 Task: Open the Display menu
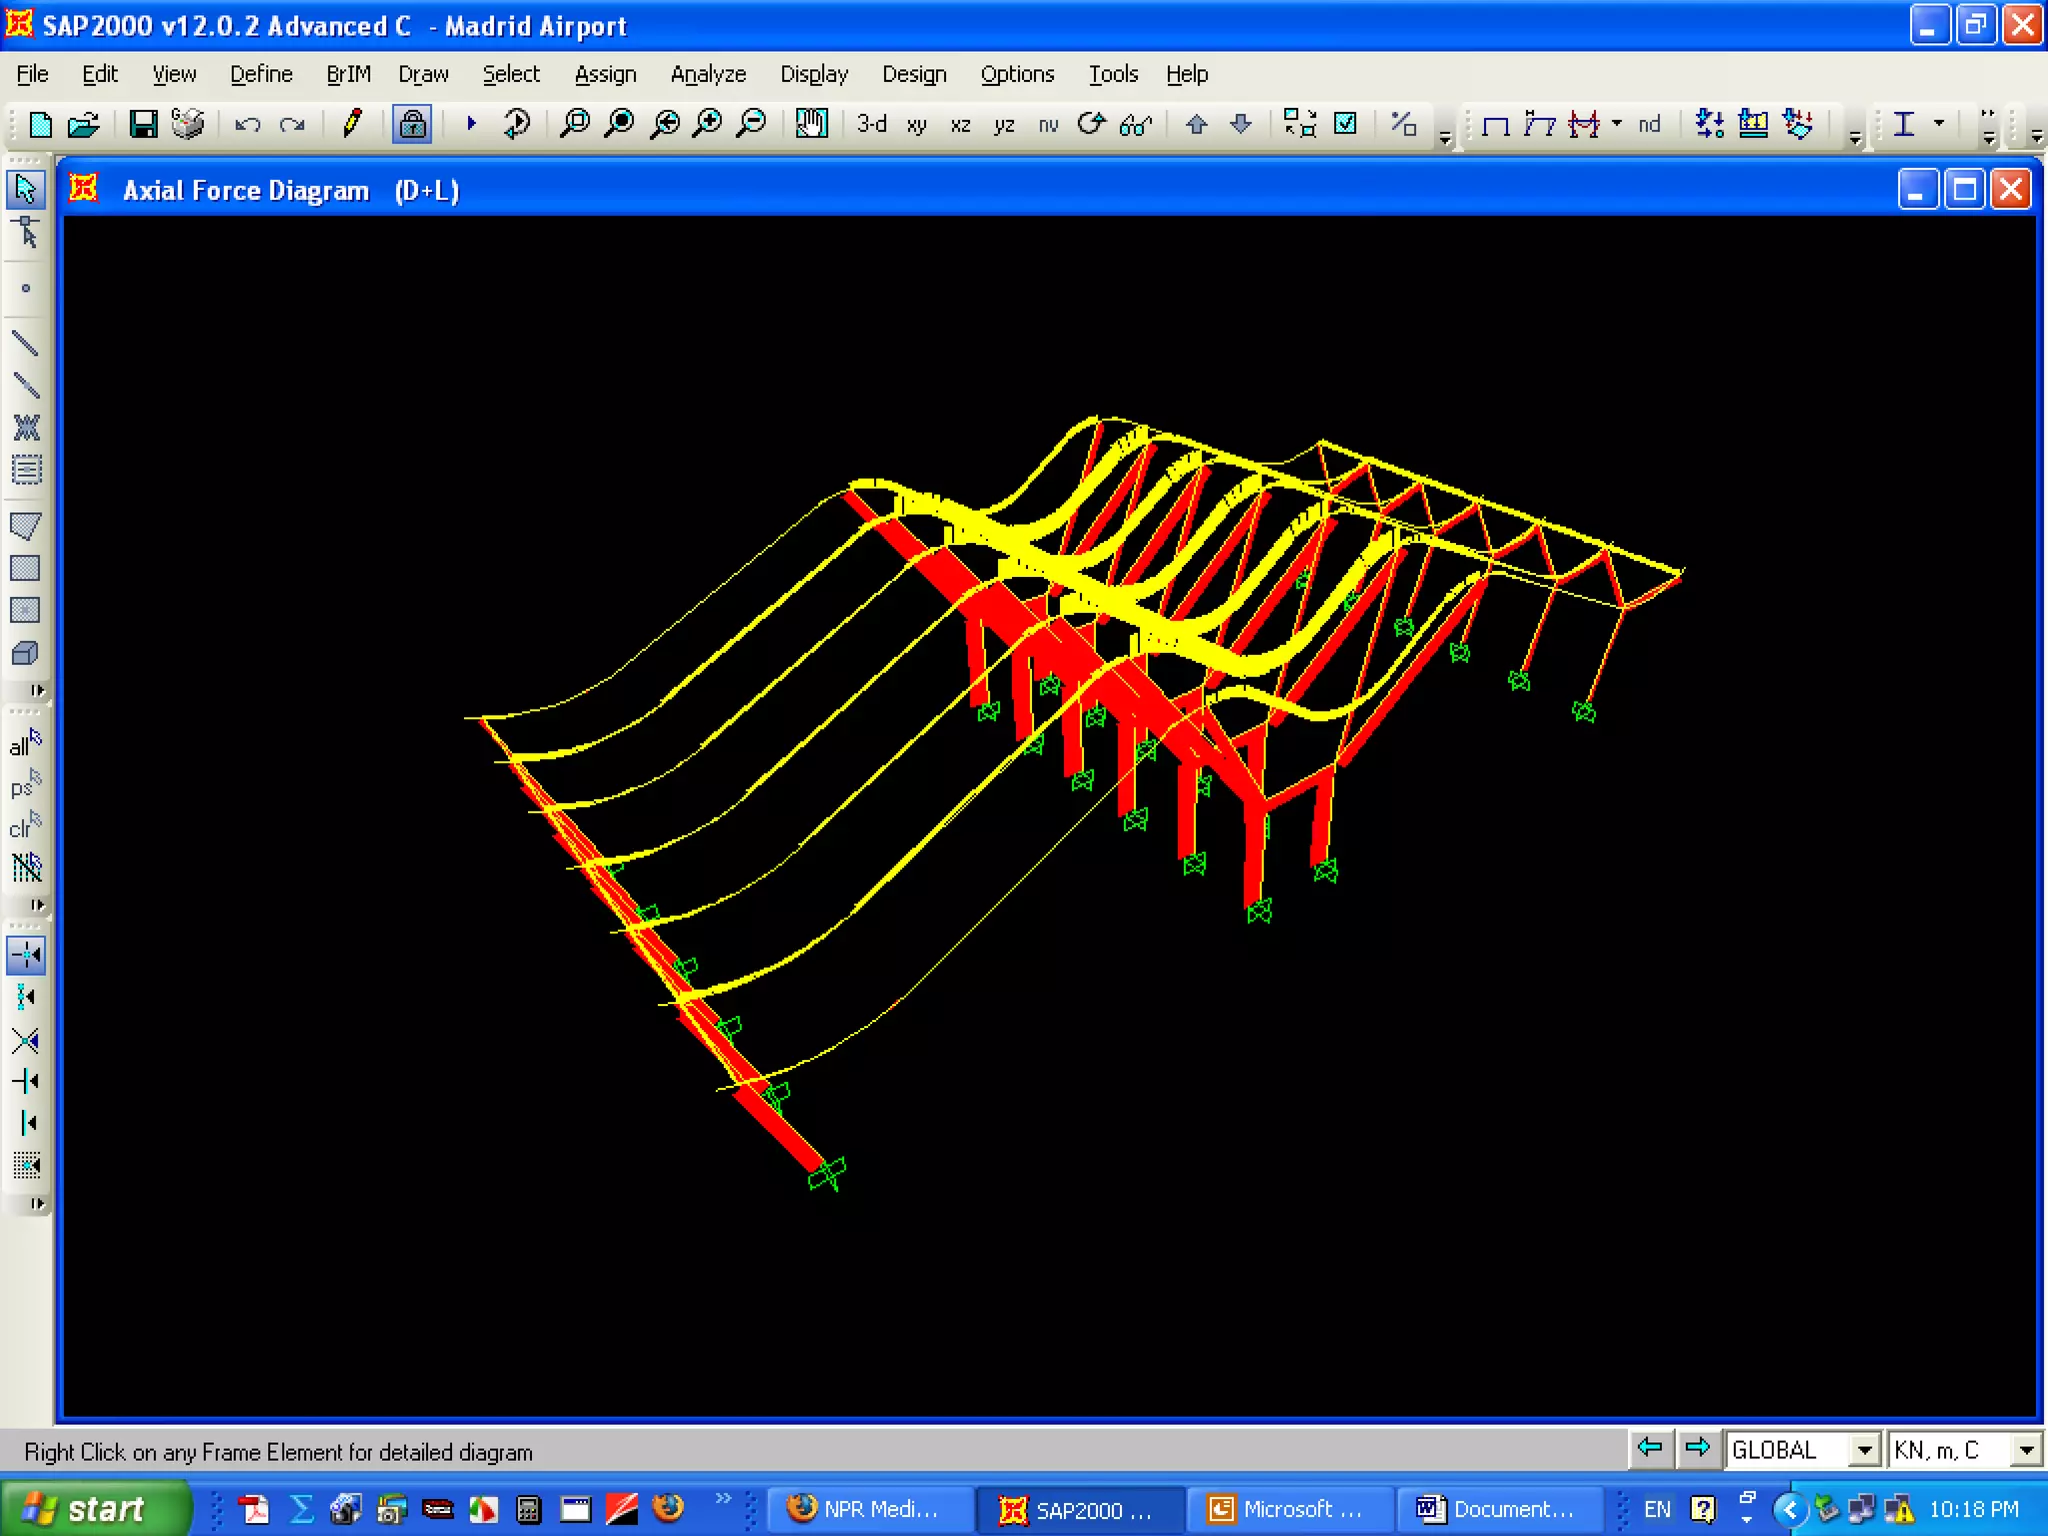[814, 74]
